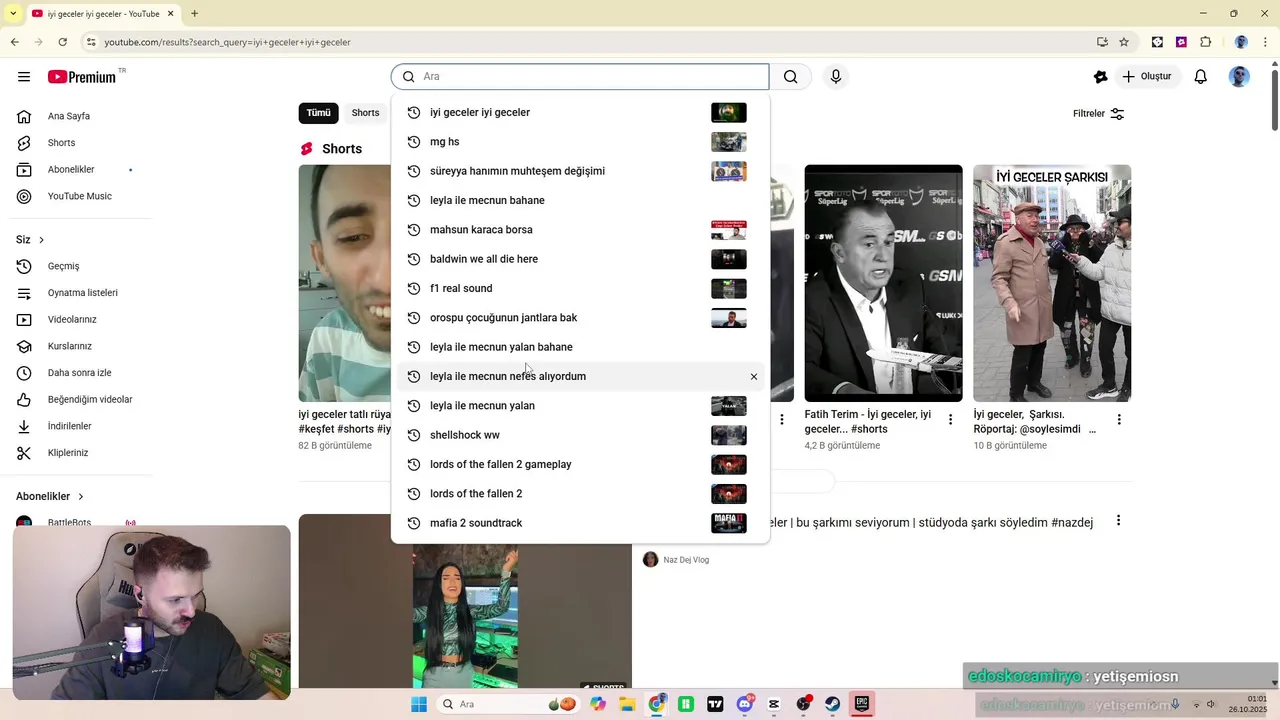Choose suggestion 'lords of the fallen 2 gameplay'
The width and height of the screenshot is (1280, 720).
click(580, 465)
